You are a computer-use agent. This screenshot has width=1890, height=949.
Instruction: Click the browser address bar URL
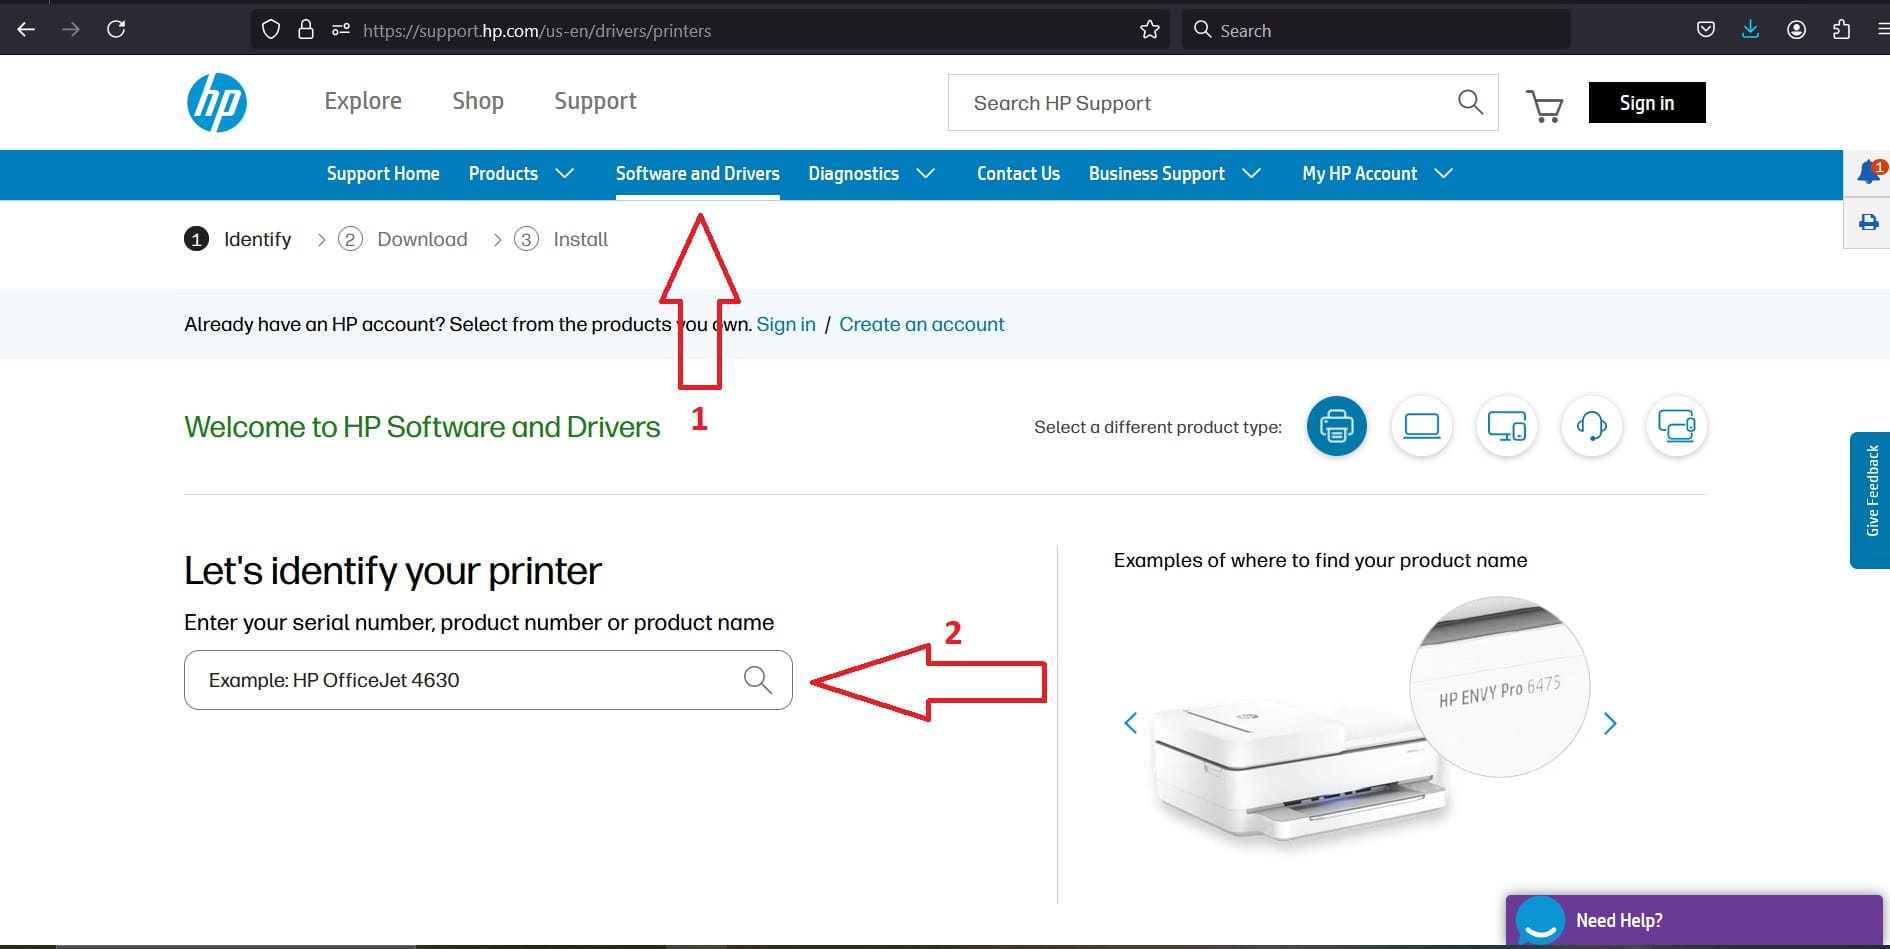537,31
